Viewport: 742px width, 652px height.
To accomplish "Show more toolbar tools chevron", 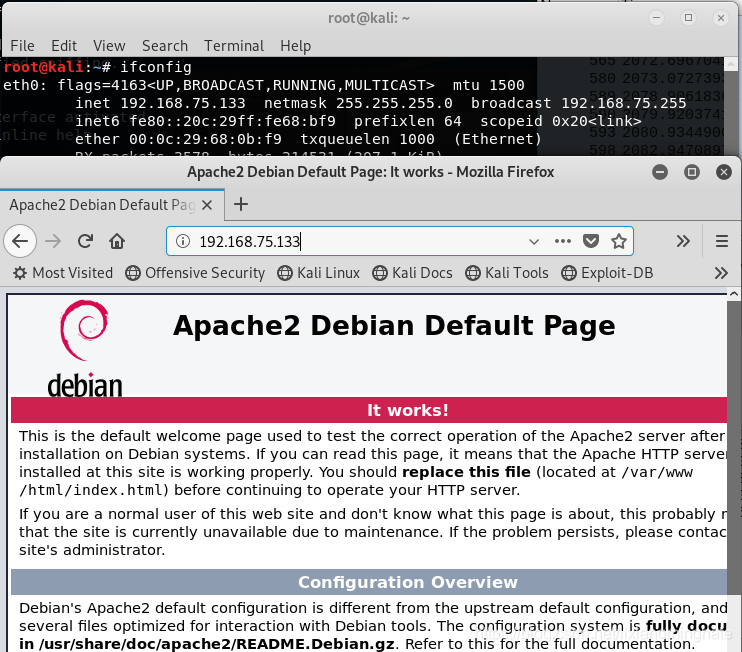I will point(683,241).
